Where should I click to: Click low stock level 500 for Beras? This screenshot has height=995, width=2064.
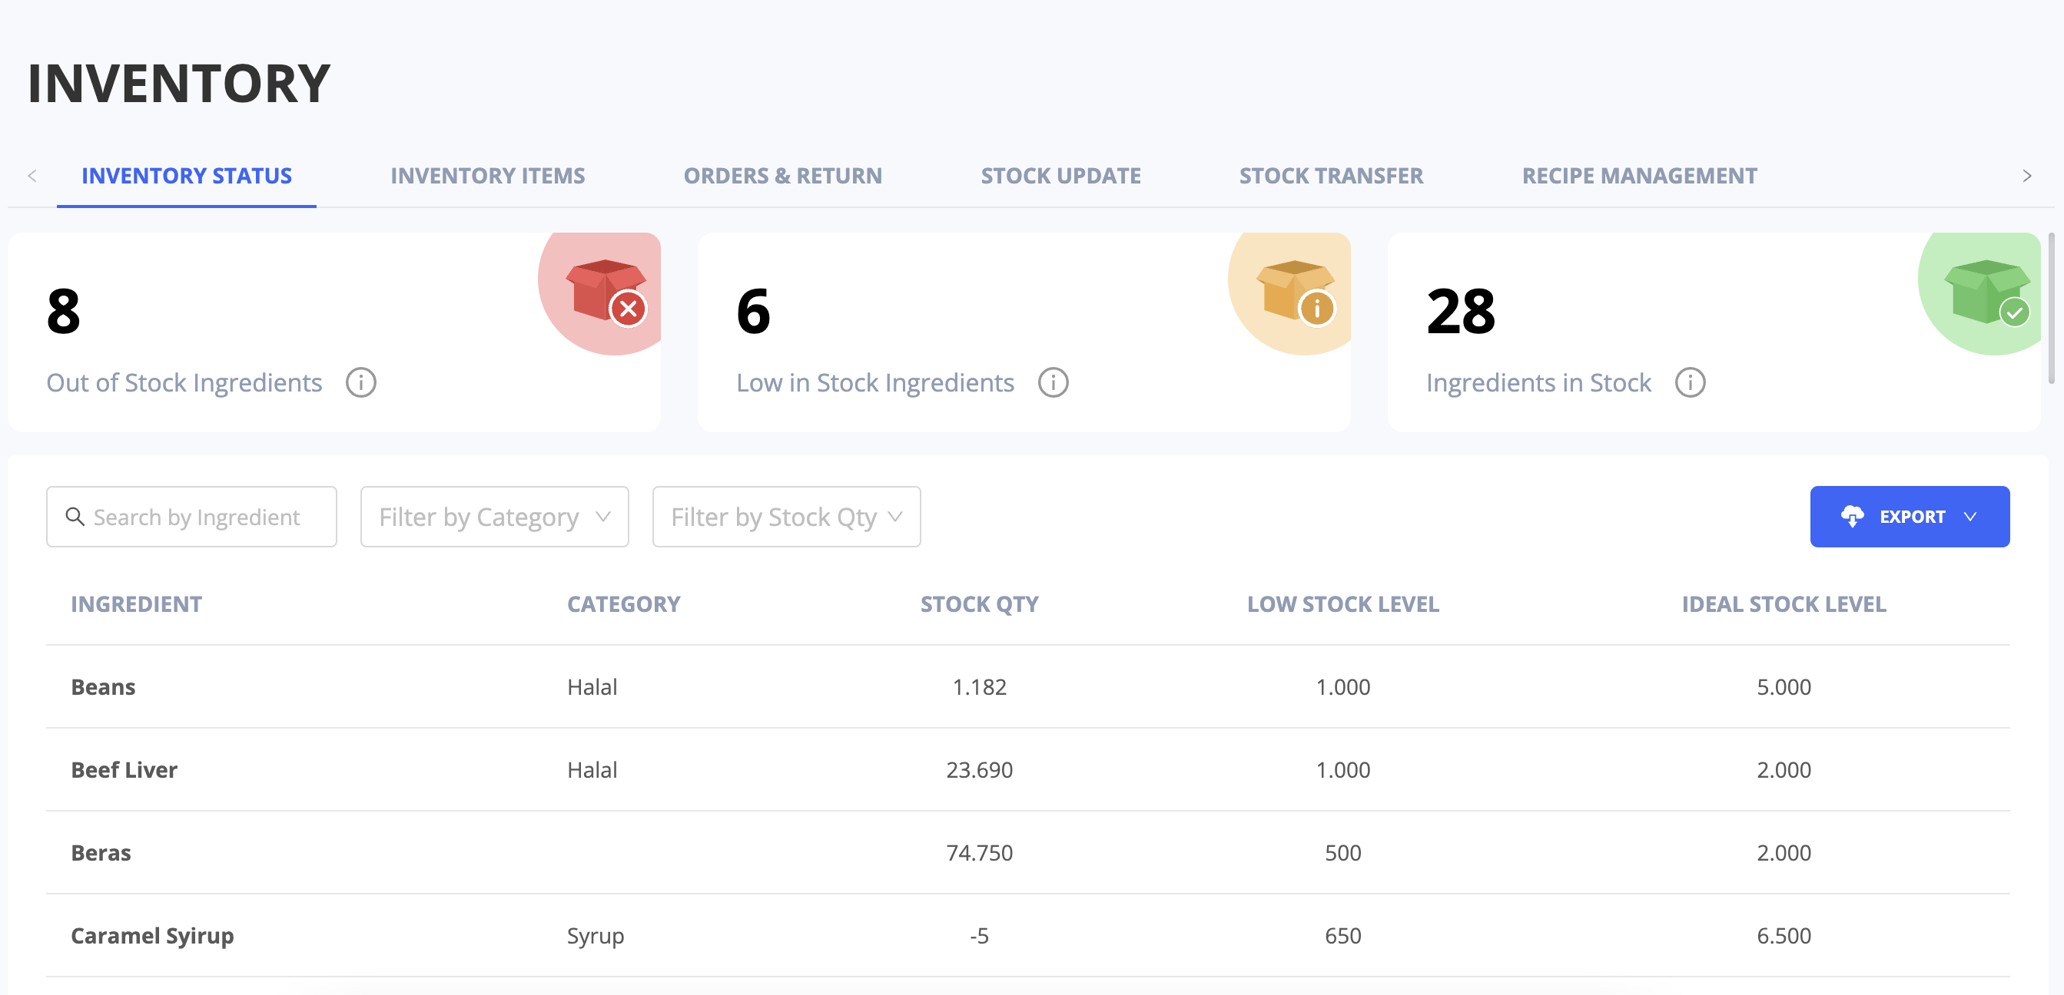pyautogui.click(x=1342, y=853)
